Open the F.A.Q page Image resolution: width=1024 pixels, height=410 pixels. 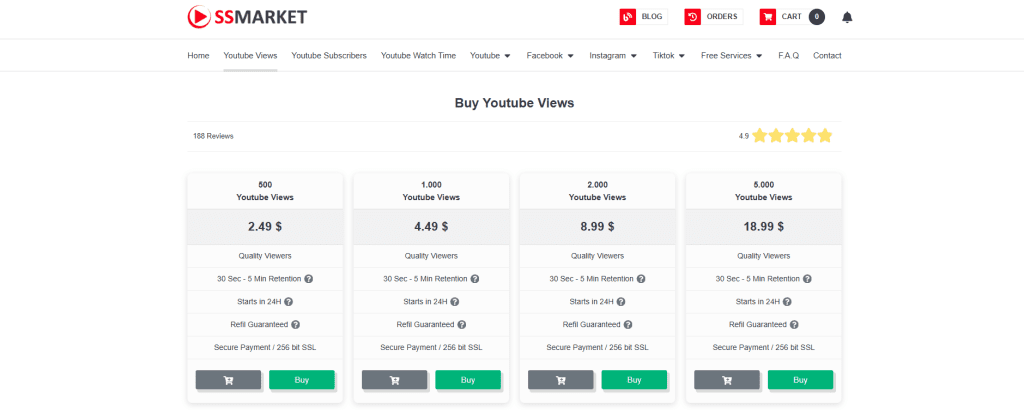tap(788, 55)
